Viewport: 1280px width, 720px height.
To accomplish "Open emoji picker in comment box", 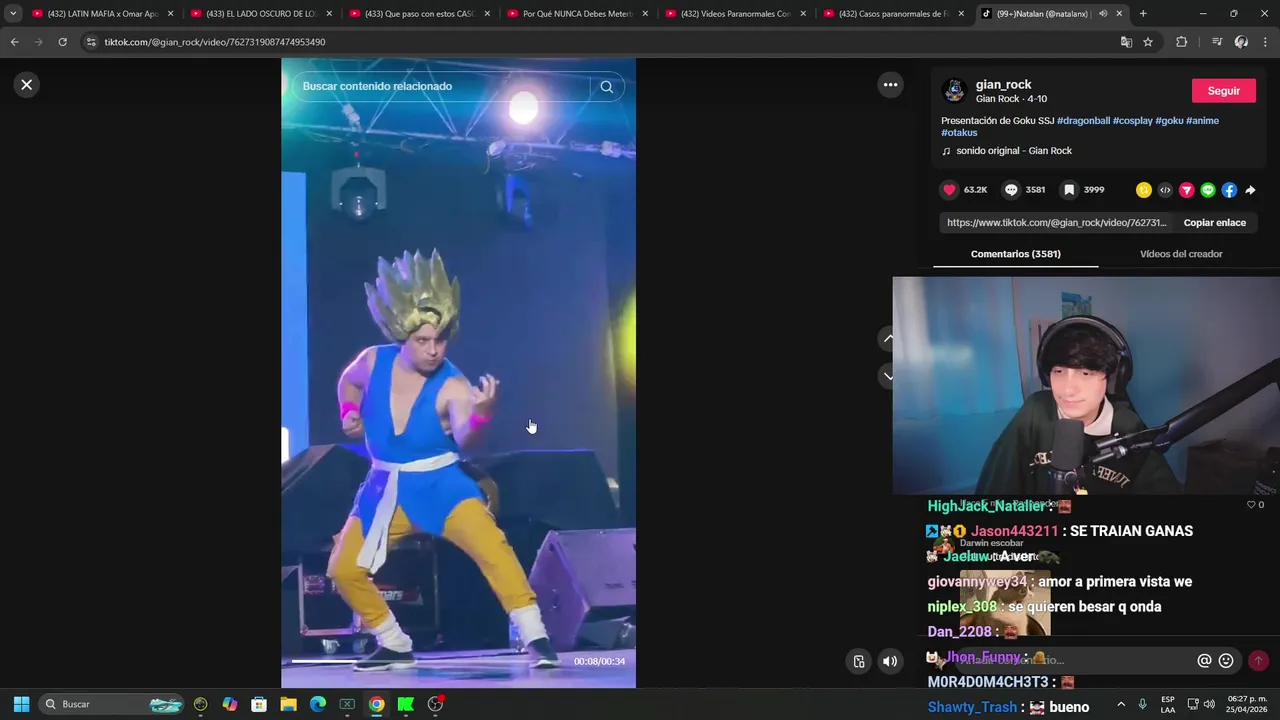I will click(1226, 660).
